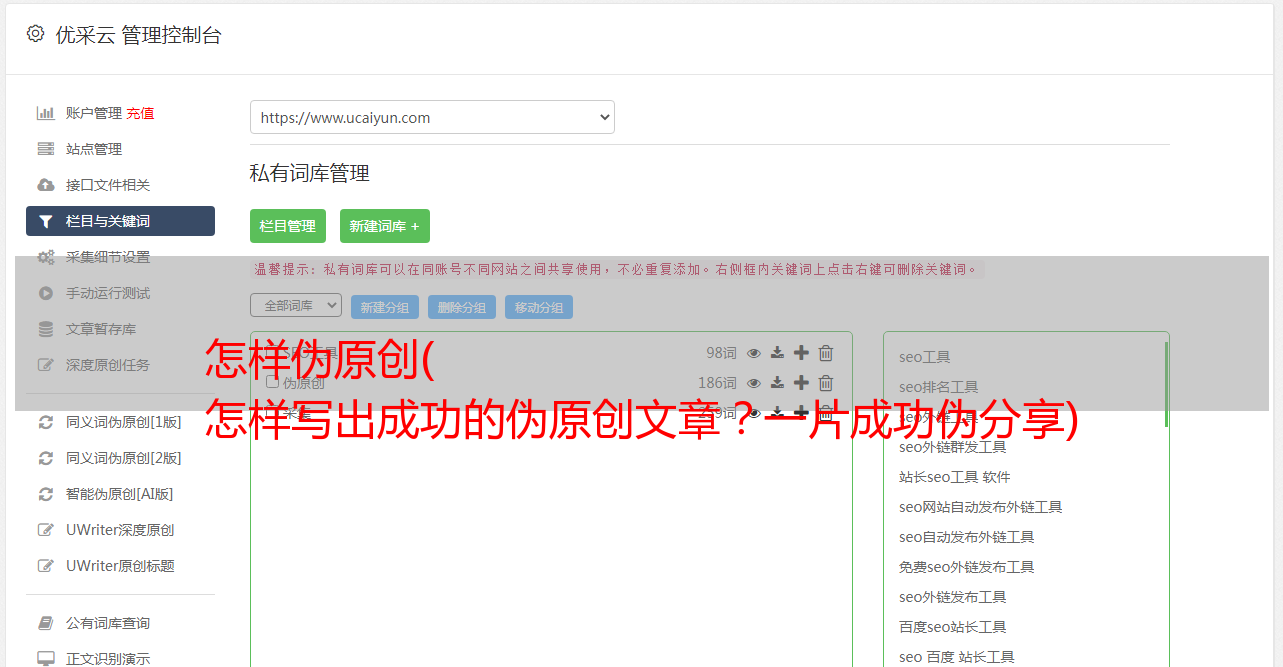Click the 优采云 管理控制台 header title
The width and height of the screenshot is (1283, 667).
coord(138,35)
